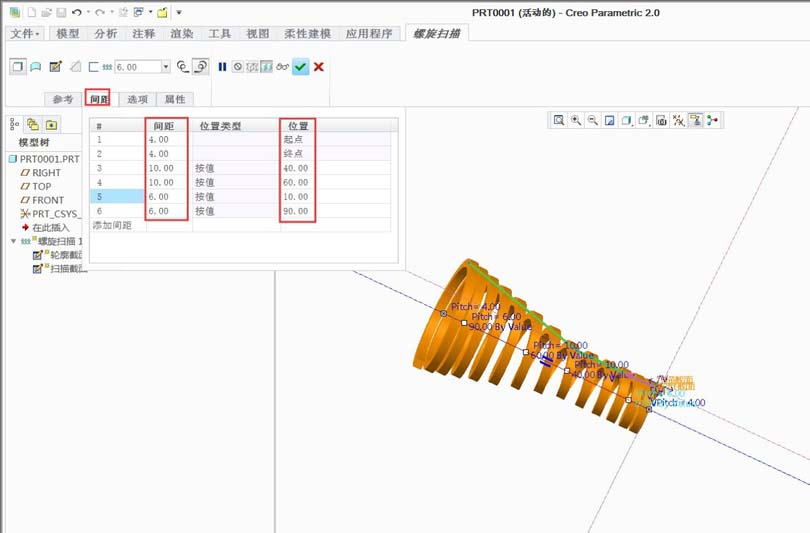Cancel the feature with red X
The image size is (810, 533).
(x=319, y=67)
